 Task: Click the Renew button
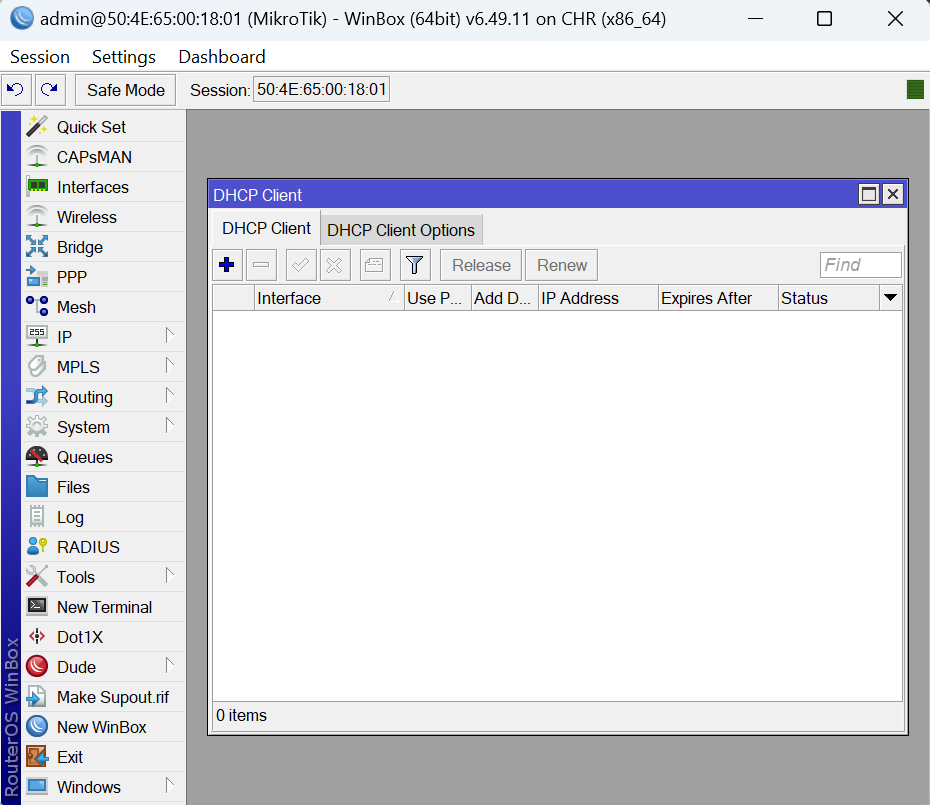coord(562,265)
